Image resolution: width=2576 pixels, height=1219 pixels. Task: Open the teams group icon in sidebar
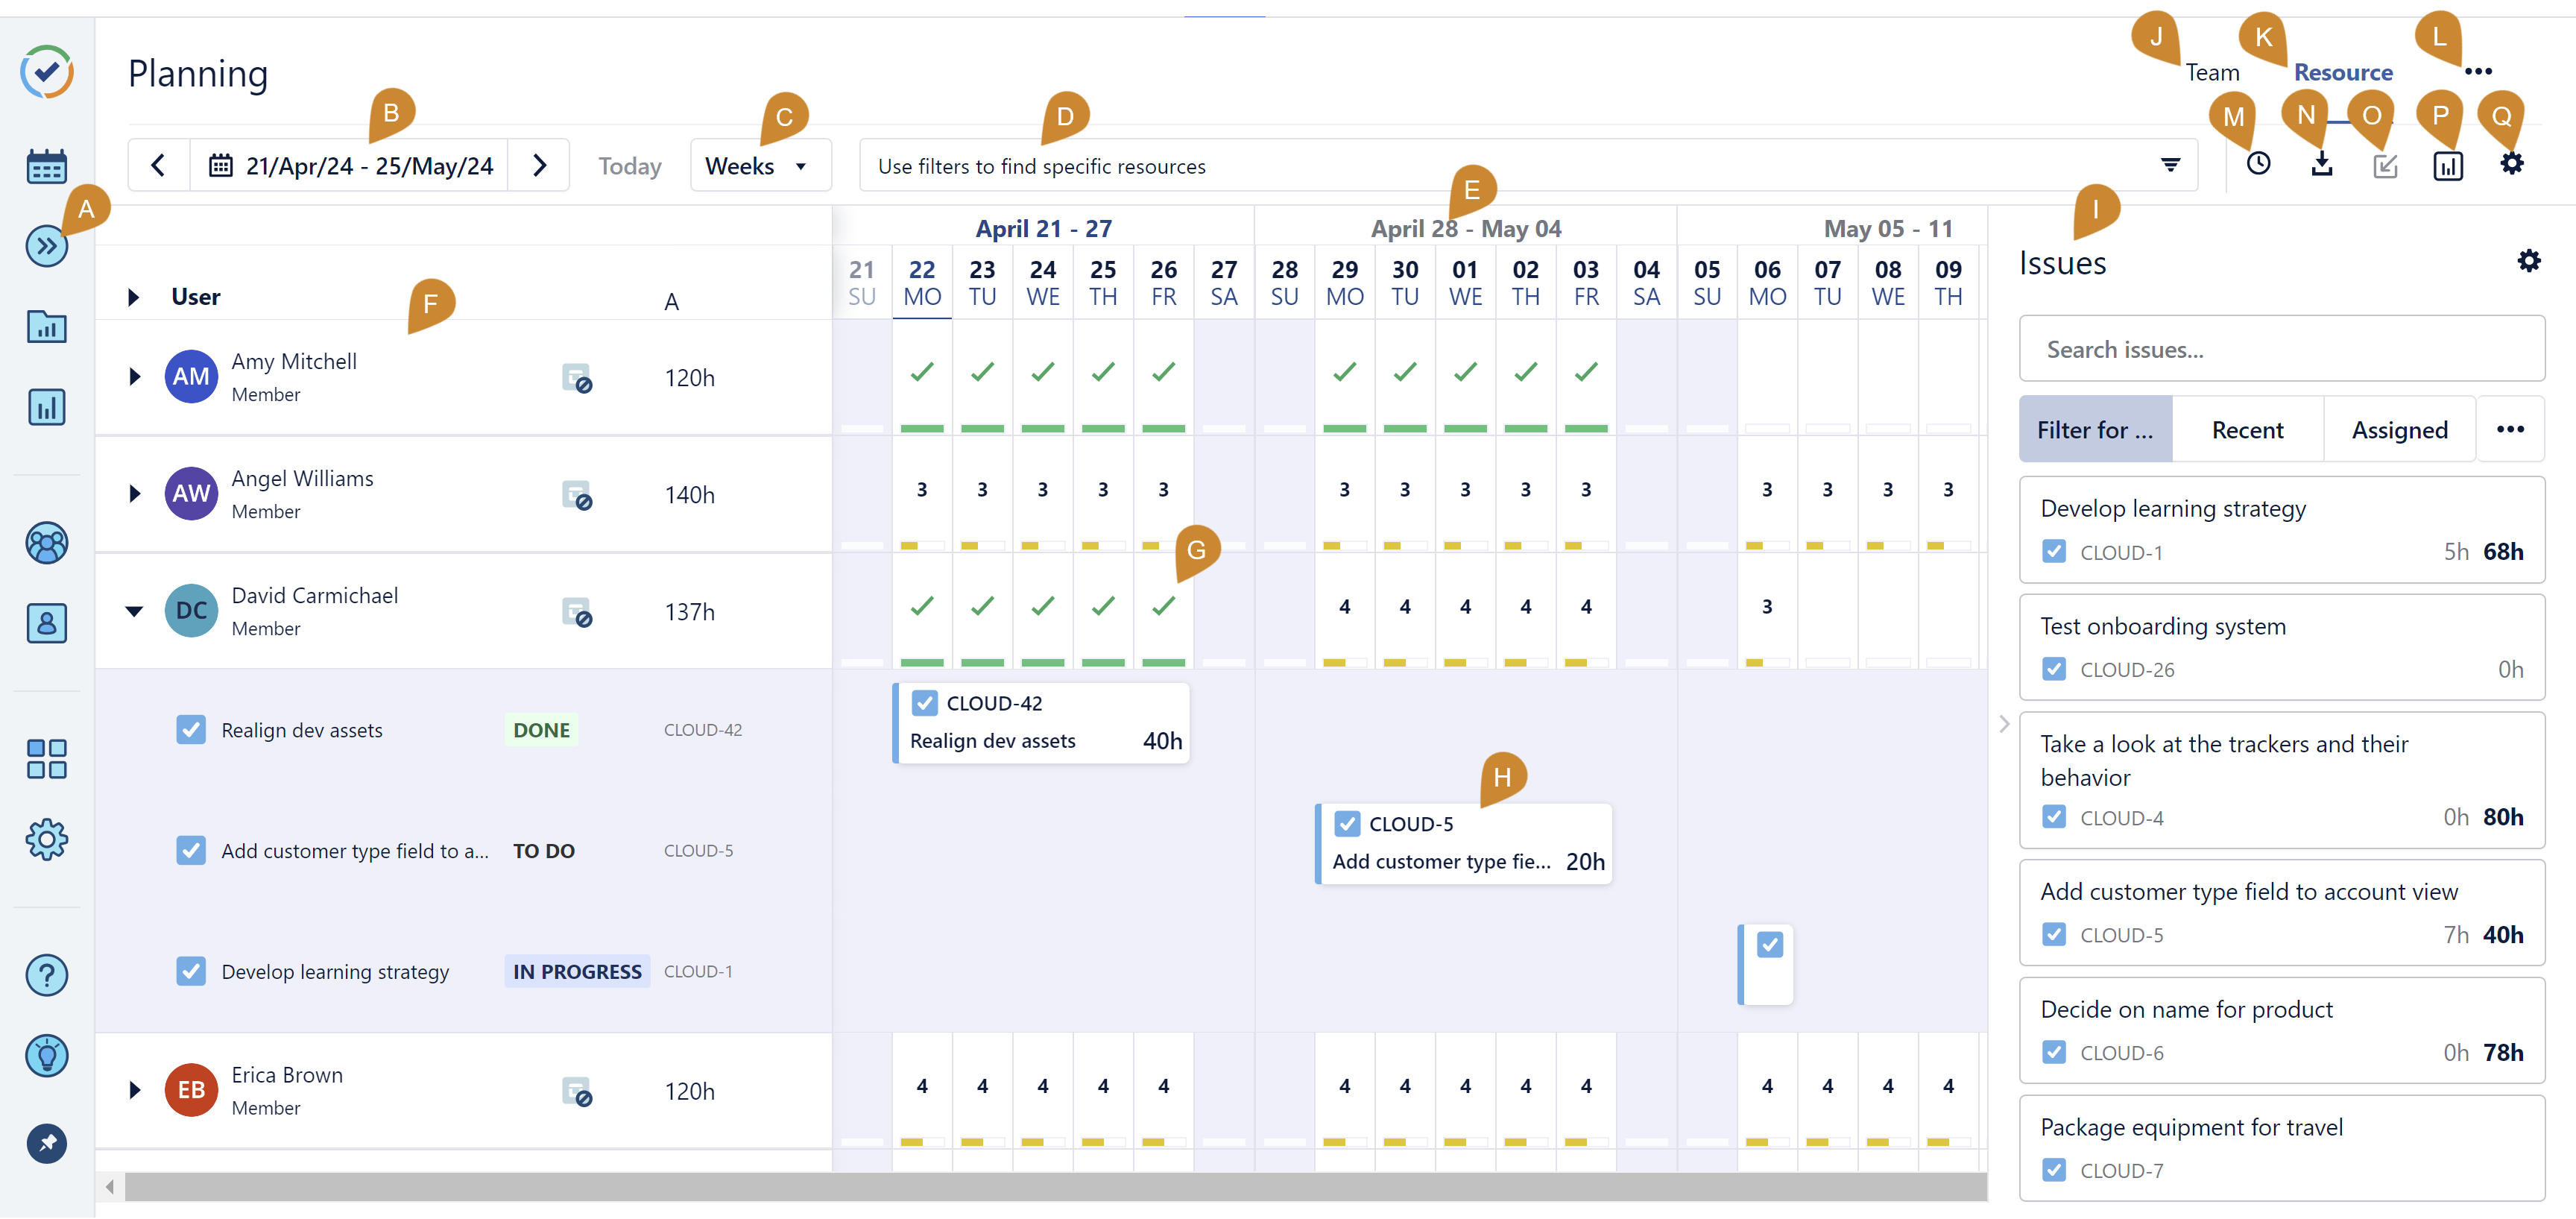pyautogui.click(x=47, y=543)
